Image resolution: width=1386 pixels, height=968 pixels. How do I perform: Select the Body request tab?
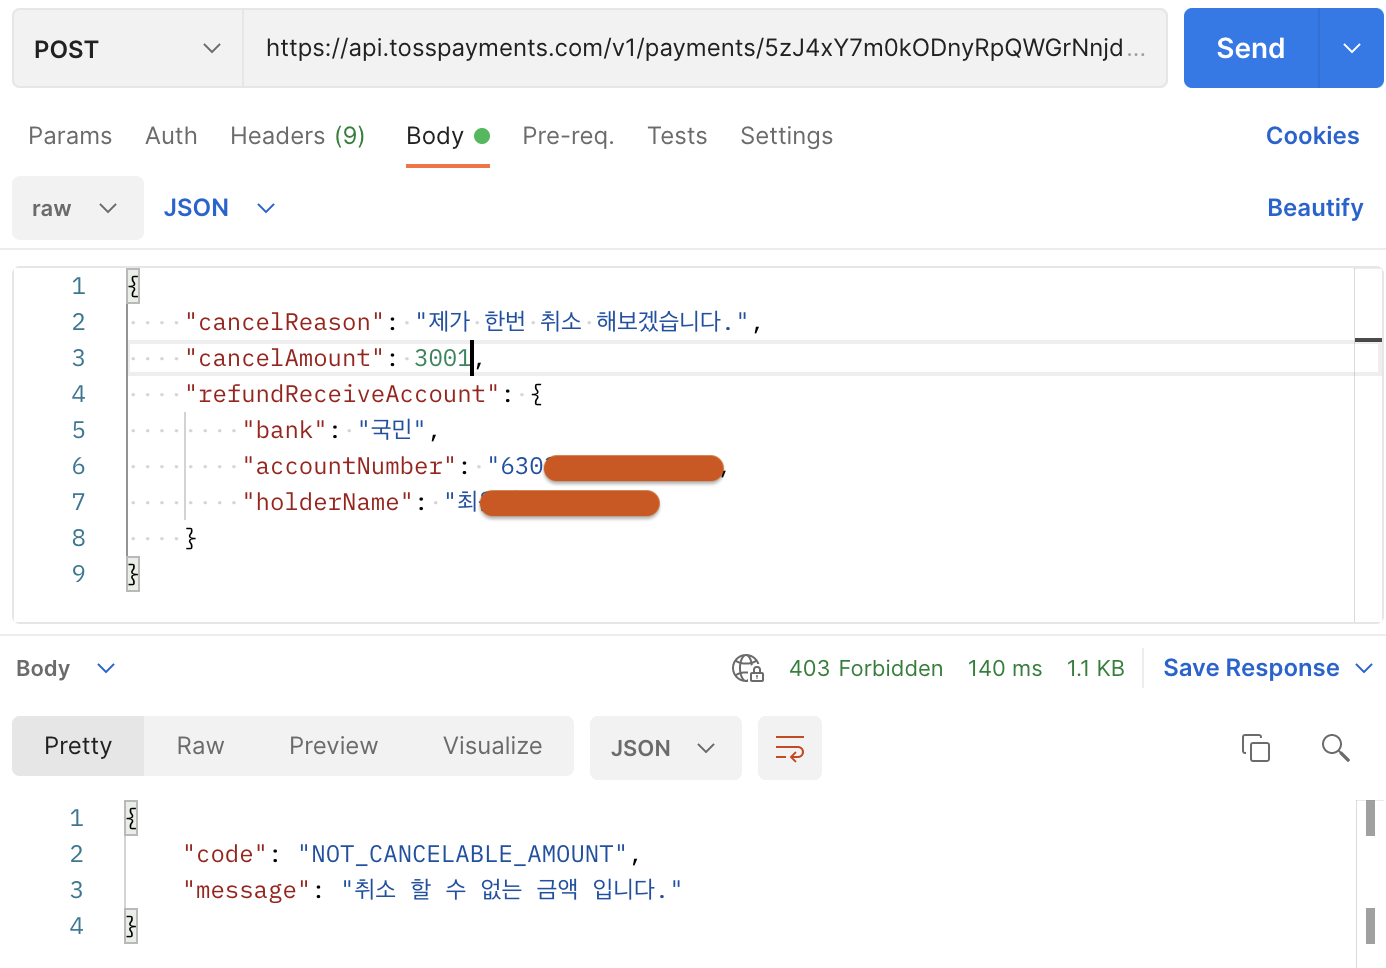pos(447,136)
